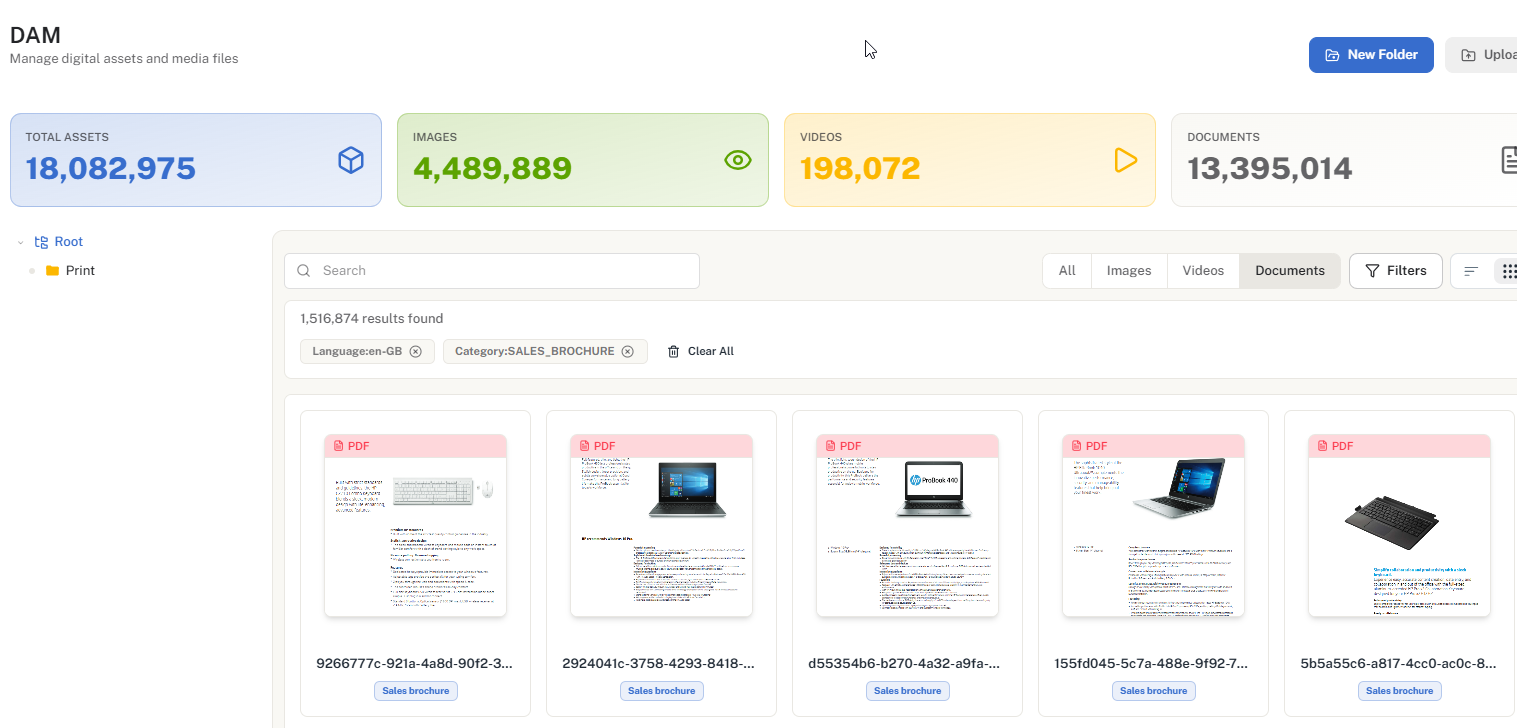Click the trash icon beside Clear All
1517x728 pixels.
click(673, 352)
